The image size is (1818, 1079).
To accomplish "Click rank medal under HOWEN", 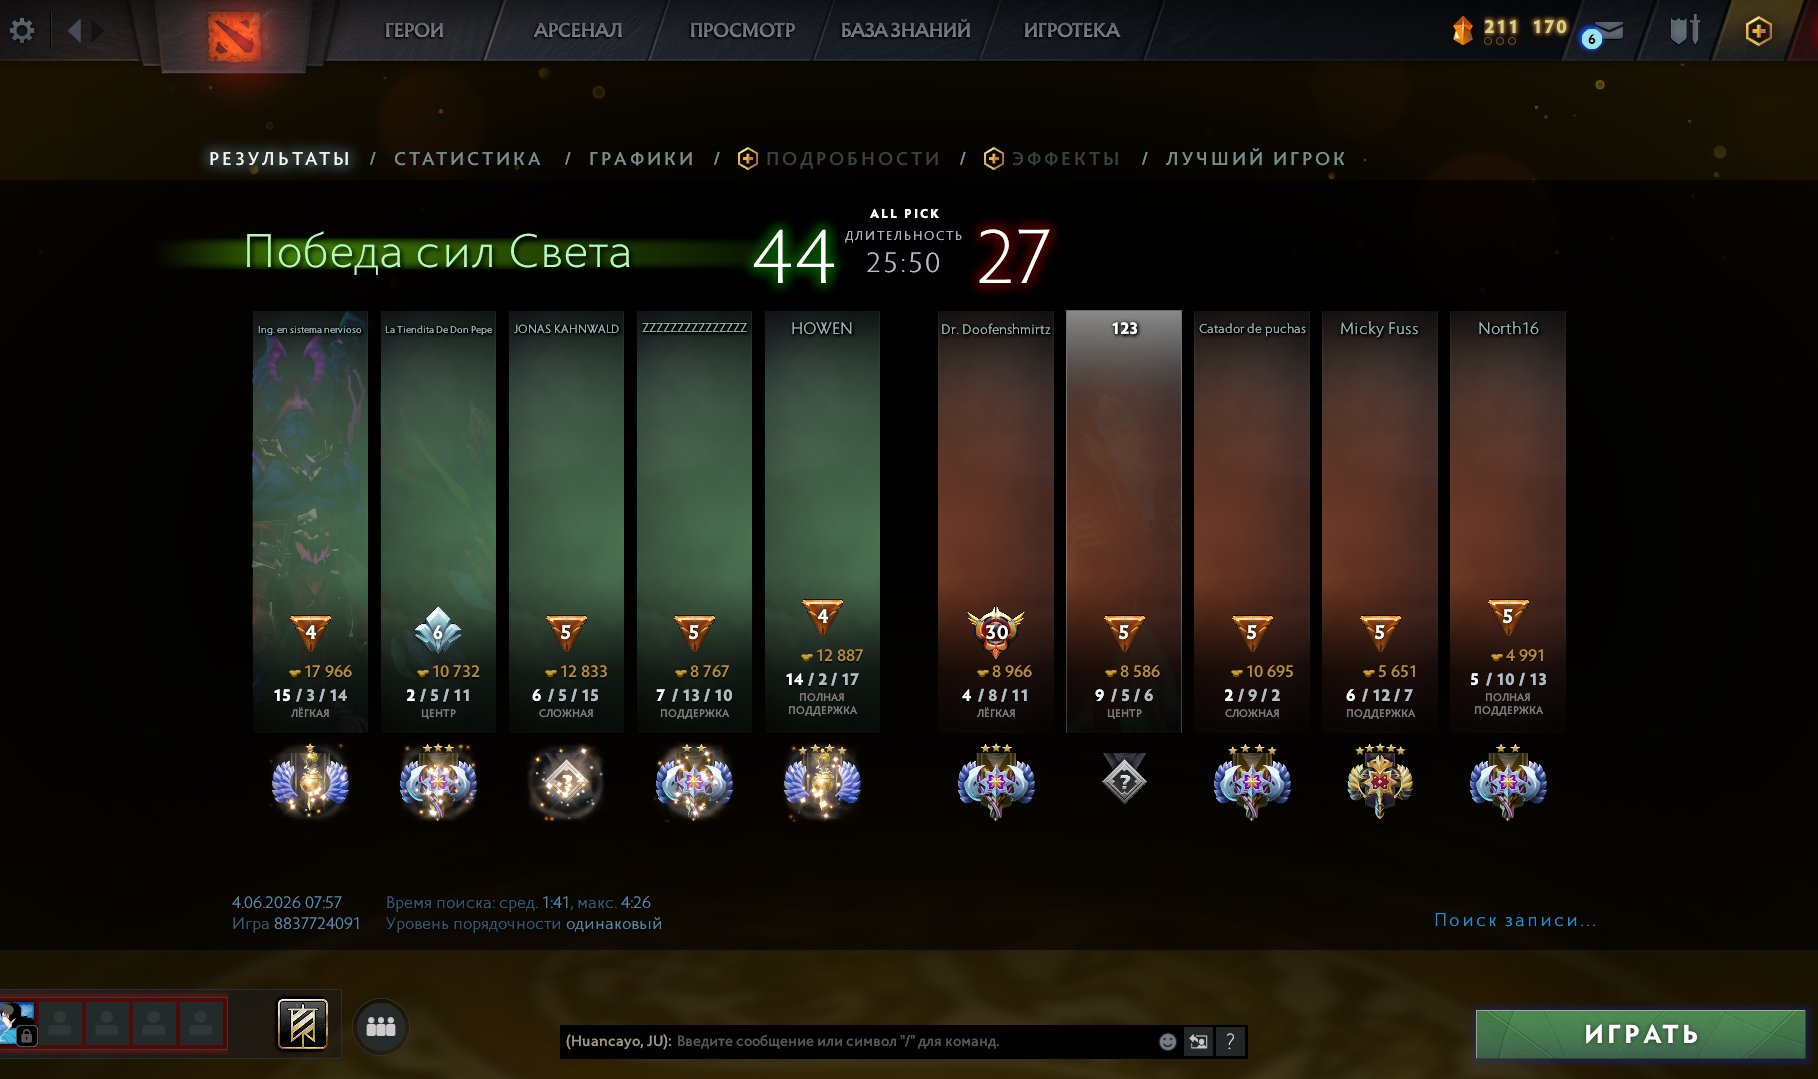I will click(x=822, y=782).
